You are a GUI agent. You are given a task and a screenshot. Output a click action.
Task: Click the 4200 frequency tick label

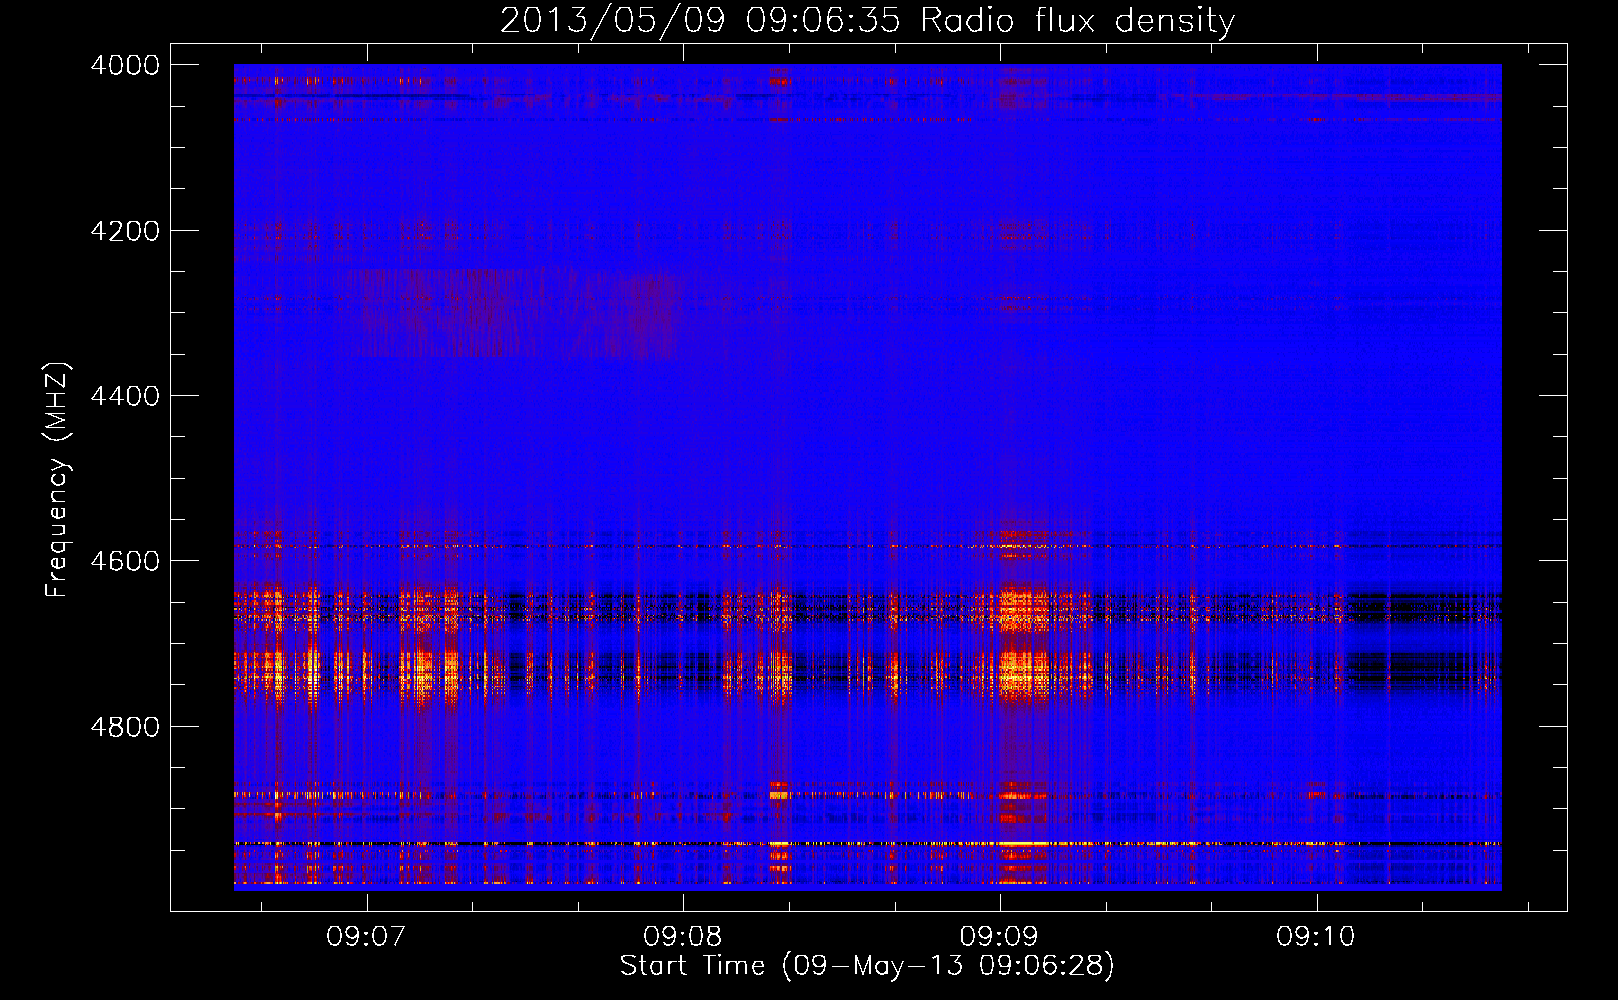pyautogui.click(x=125, y=231)
